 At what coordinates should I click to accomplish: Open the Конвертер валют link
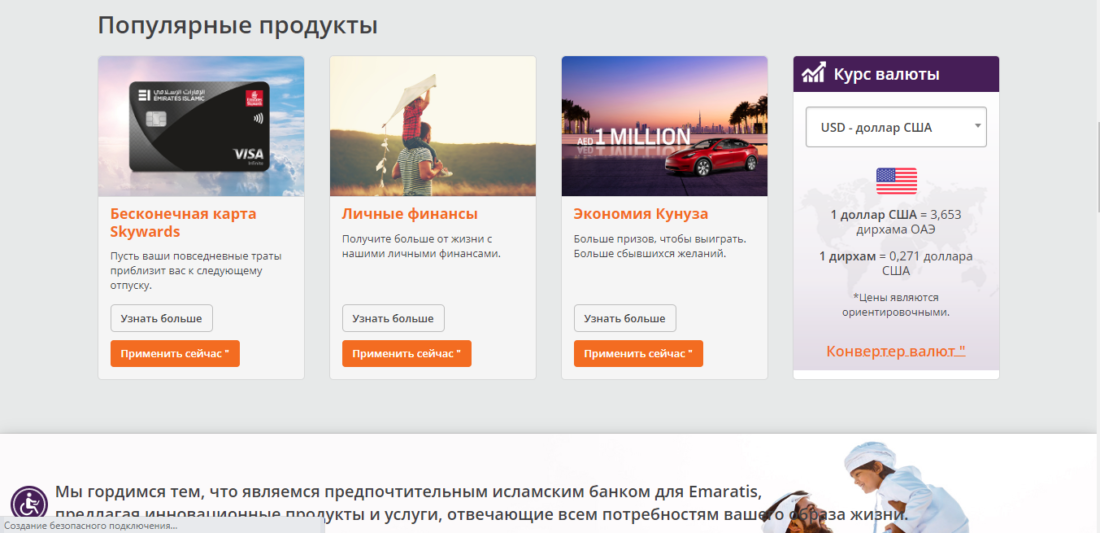click(895, 351)
